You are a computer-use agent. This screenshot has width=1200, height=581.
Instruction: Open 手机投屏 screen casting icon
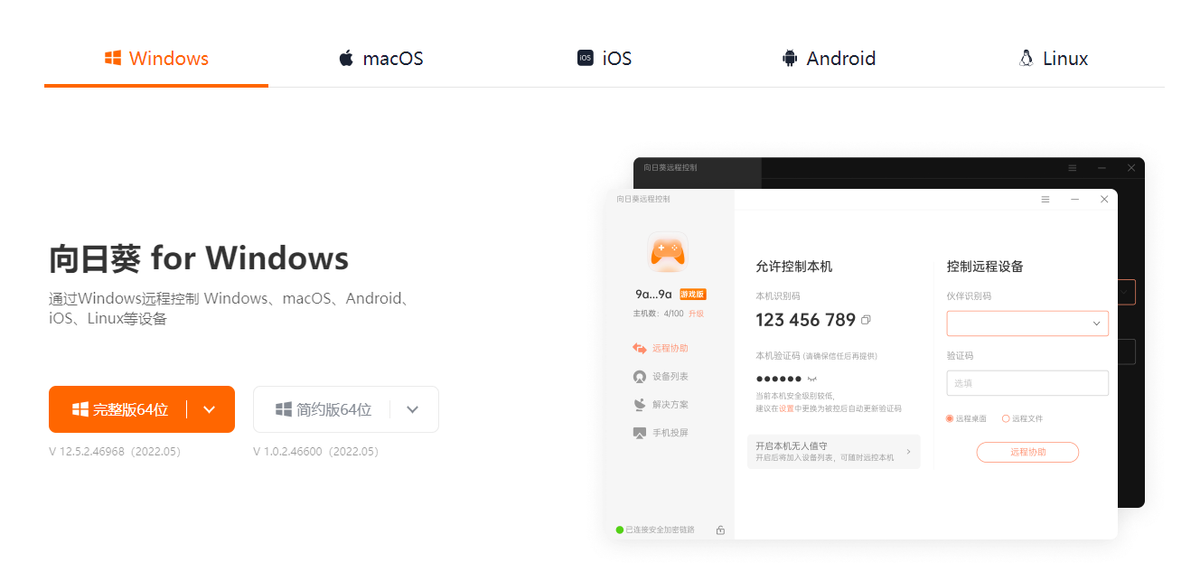(640, 433)
